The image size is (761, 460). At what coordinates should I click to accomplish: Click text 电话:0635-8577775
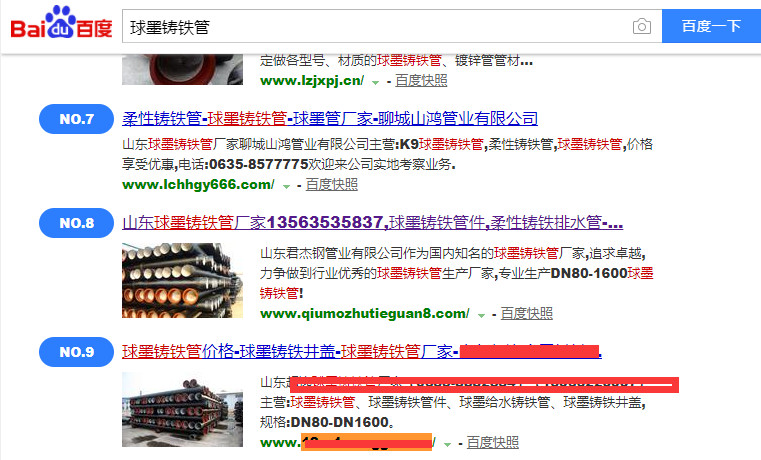tap(243, 164)
